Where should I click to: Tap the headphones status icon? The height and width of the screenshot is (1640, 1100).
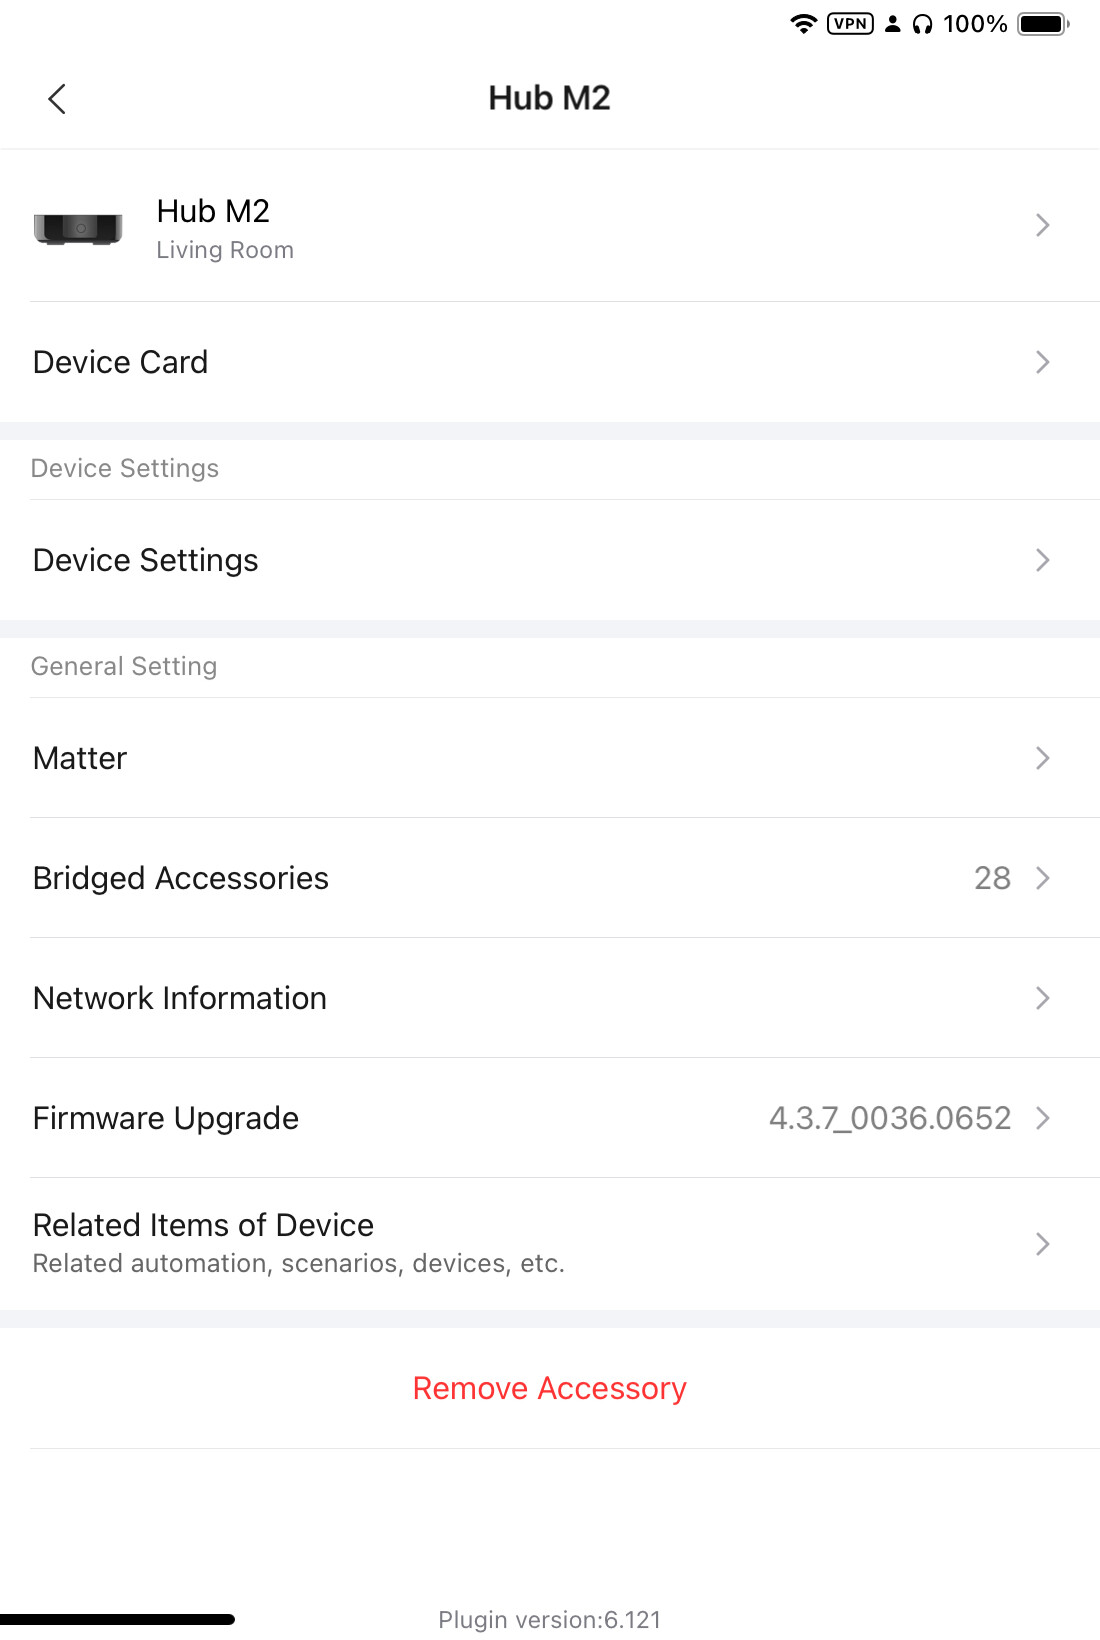922,24
